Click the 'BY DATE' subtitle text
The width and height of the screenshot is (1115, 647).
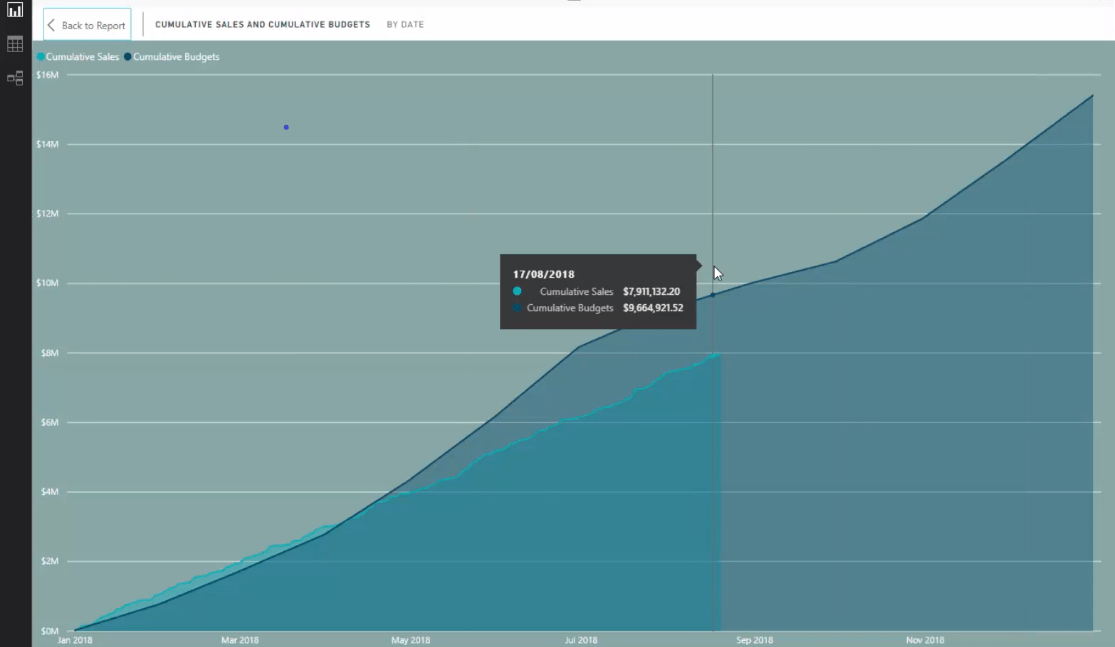coord(405,24)
